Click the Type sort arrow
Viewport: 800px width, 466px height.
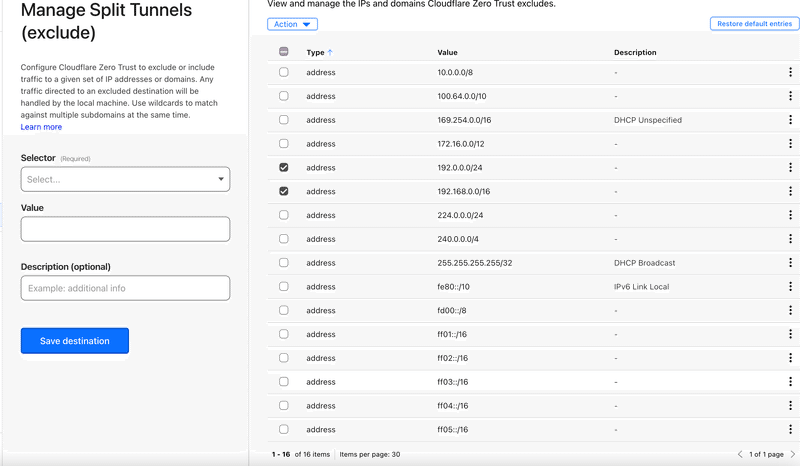[330, 52]
